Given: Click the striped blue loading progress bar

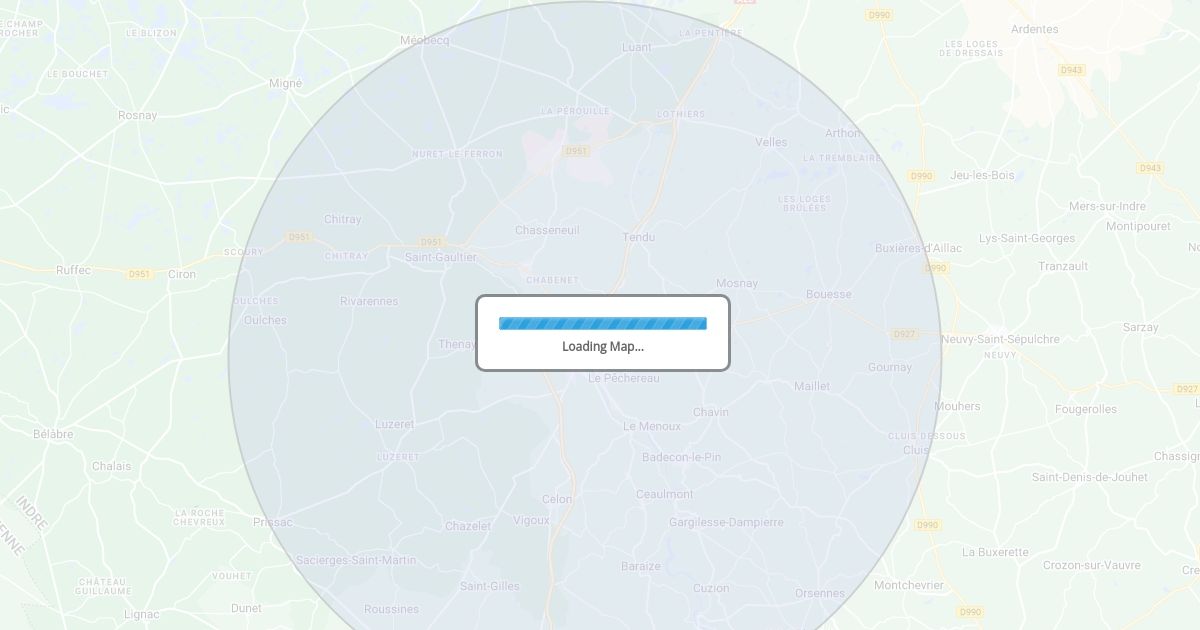Looking at the screenshot, I should coord(603,323).
